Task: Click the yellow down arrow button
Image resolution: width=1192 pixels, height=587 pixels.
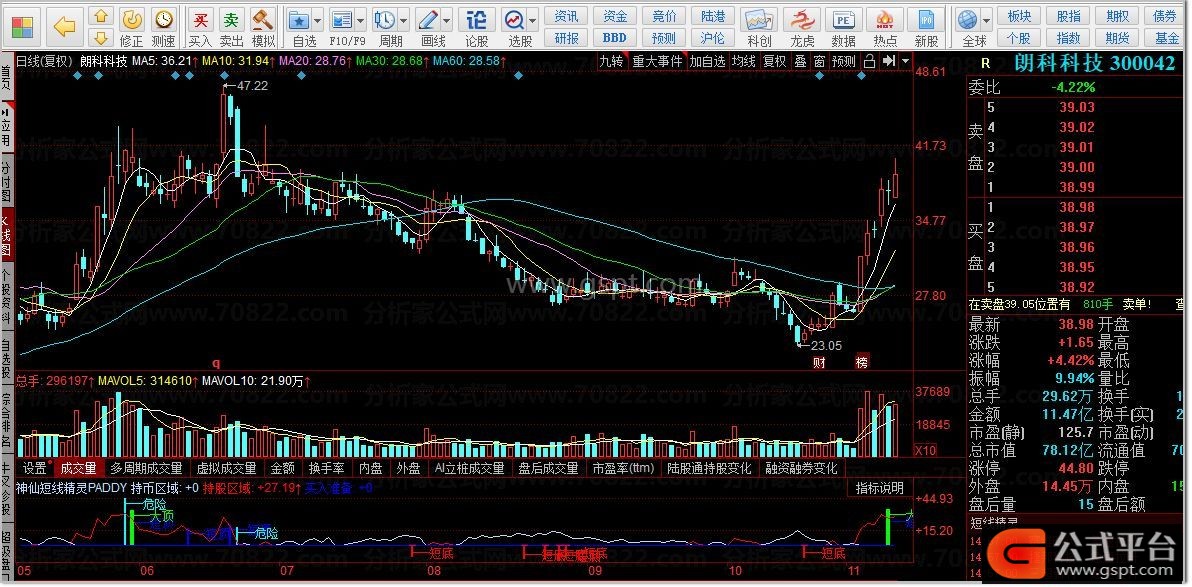Action: pos(101,36)
